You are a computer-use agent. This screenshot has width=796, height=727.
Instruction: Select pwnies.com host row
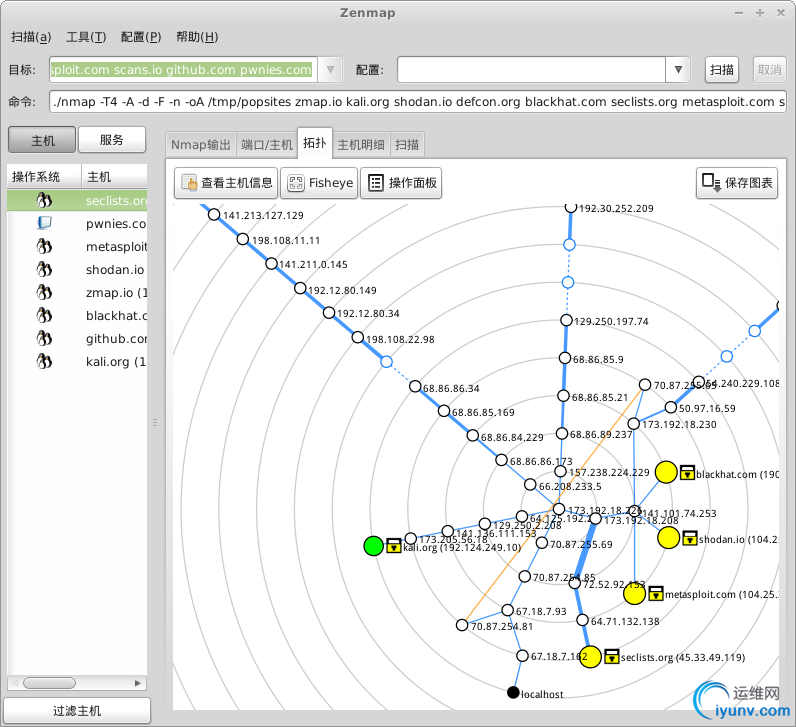coord(77,223)
